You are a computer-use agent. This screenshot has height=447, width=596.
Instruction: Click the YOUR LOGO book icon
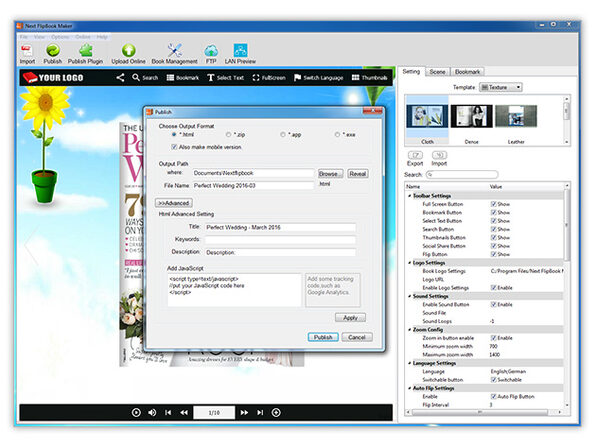click(30, 77)
